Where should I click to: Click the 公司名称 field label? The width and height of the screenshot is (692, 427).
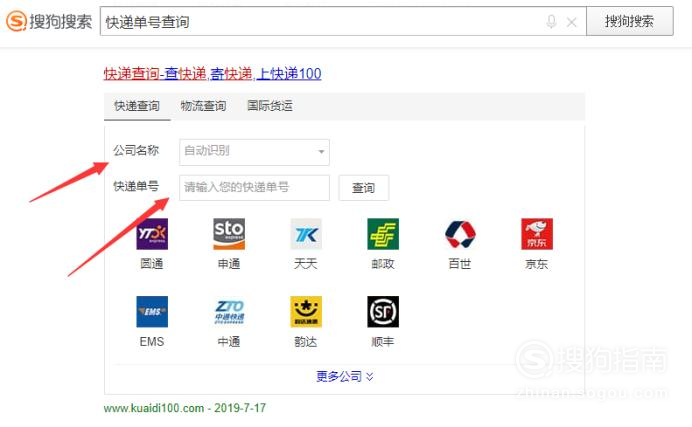click(x=136, y=150)
